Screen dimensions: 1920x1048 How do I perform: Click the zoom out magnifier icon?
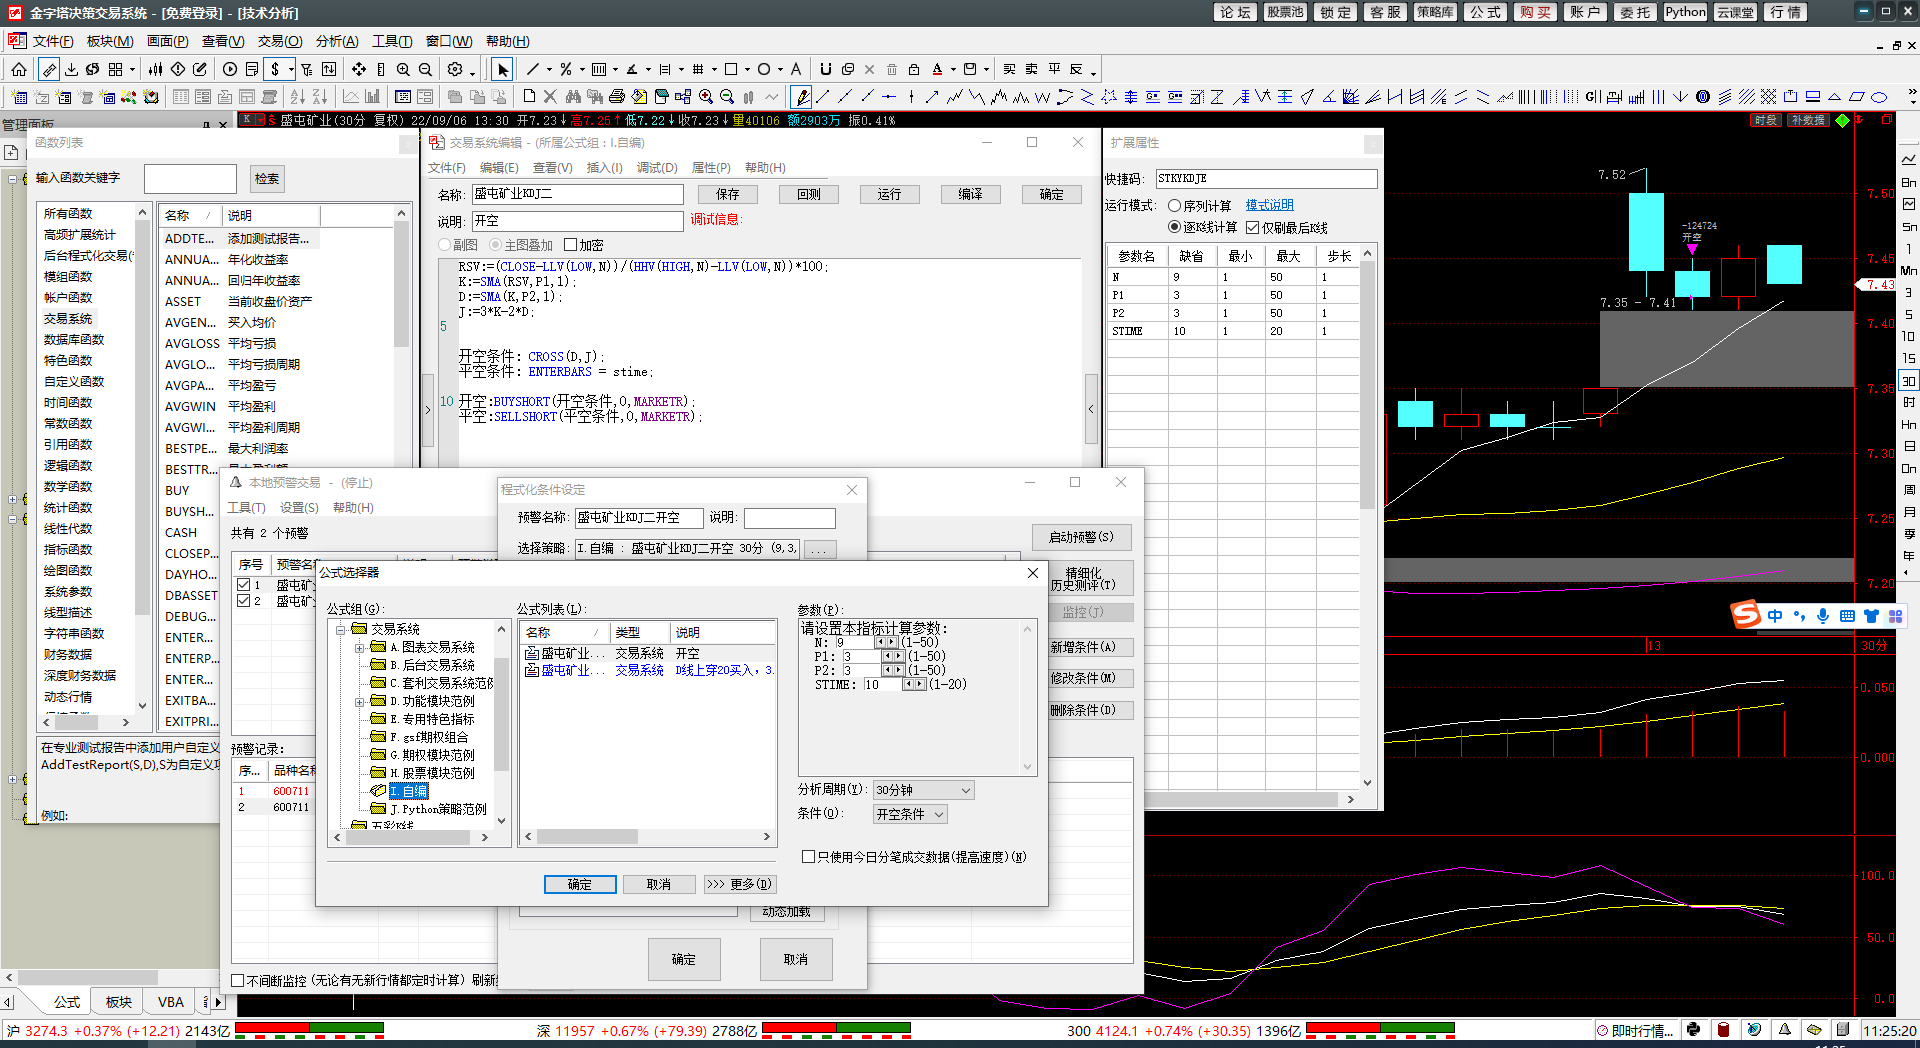[425, 69]
